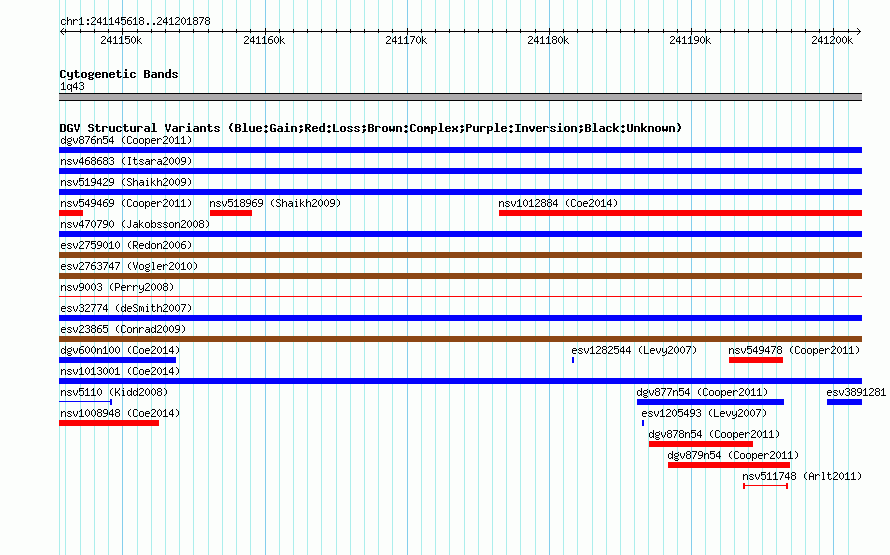The height and width of the screenshot is (555, 890).
Task: Click the 241160k ruler tick label
Action: 264,40
